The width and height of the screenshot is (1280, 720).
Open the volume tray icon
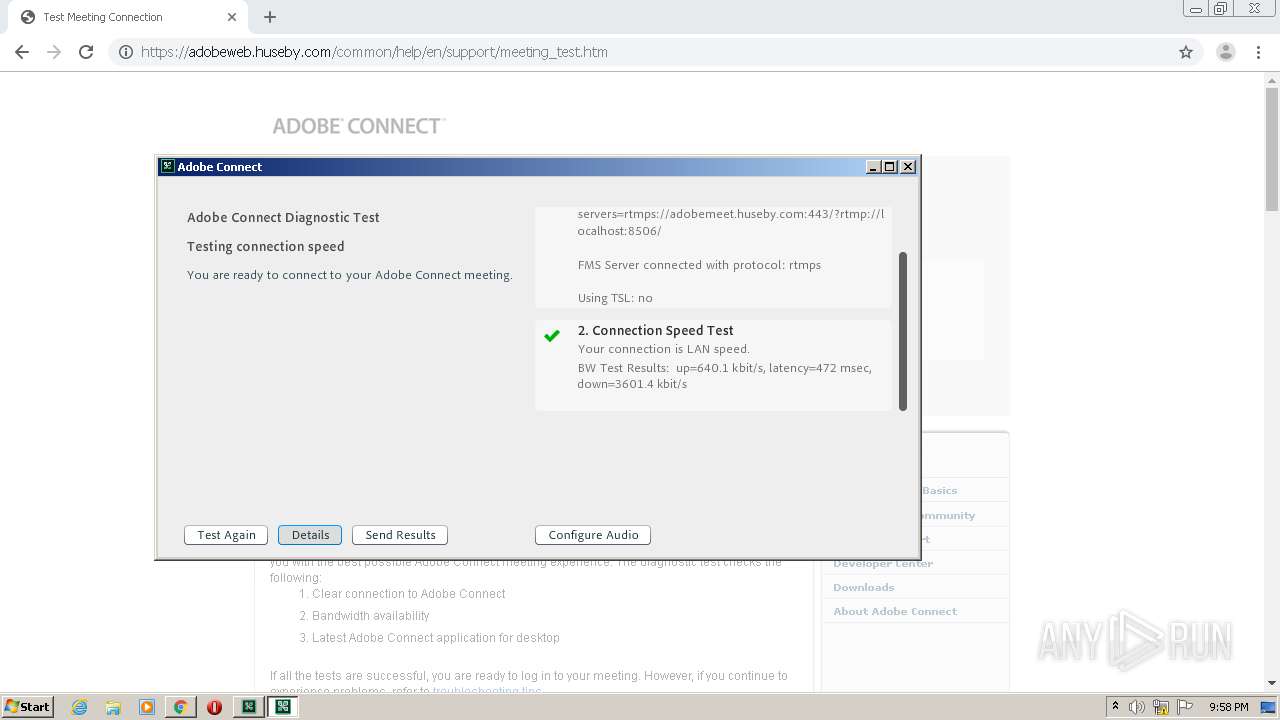tap(1137, 707)
